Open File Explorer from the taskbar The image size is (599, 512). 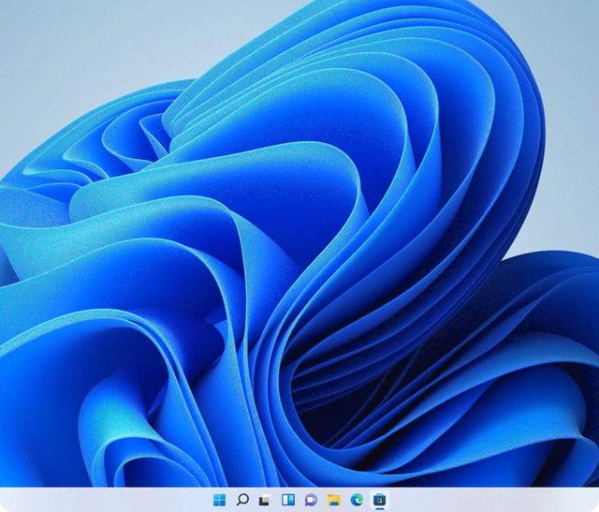334,499
